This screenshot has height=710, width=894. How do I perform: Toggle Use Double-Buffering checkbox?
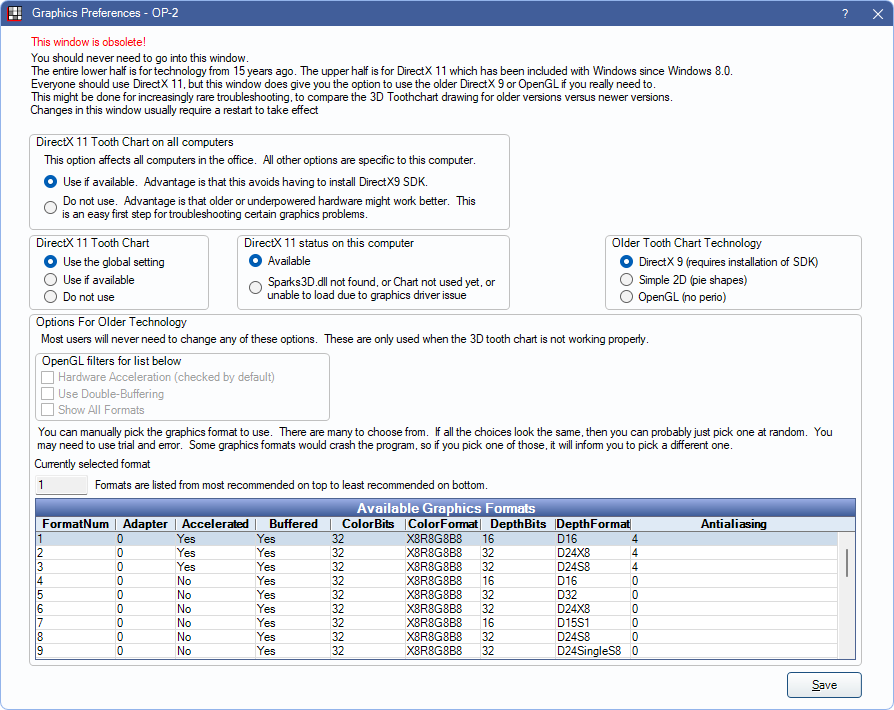(47, 394)
